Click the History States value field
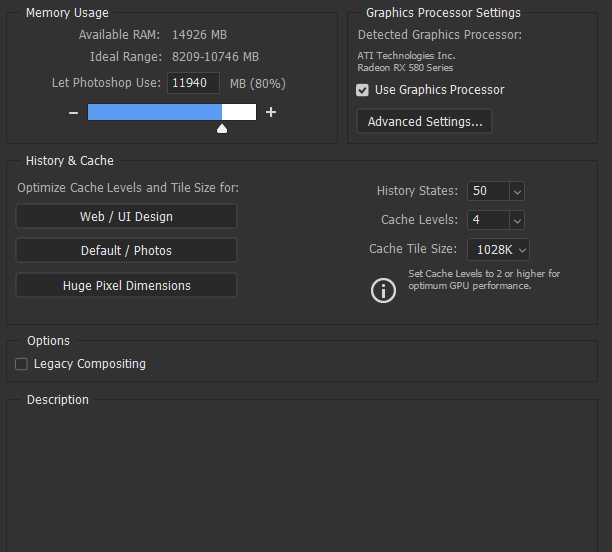 488,191
